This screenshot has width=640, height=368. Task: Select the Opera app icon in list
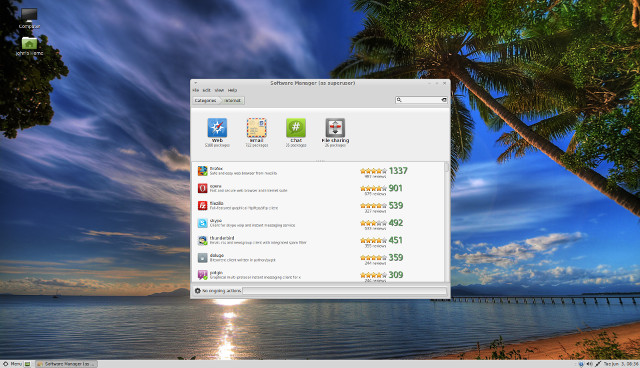(x=202, y=188)
